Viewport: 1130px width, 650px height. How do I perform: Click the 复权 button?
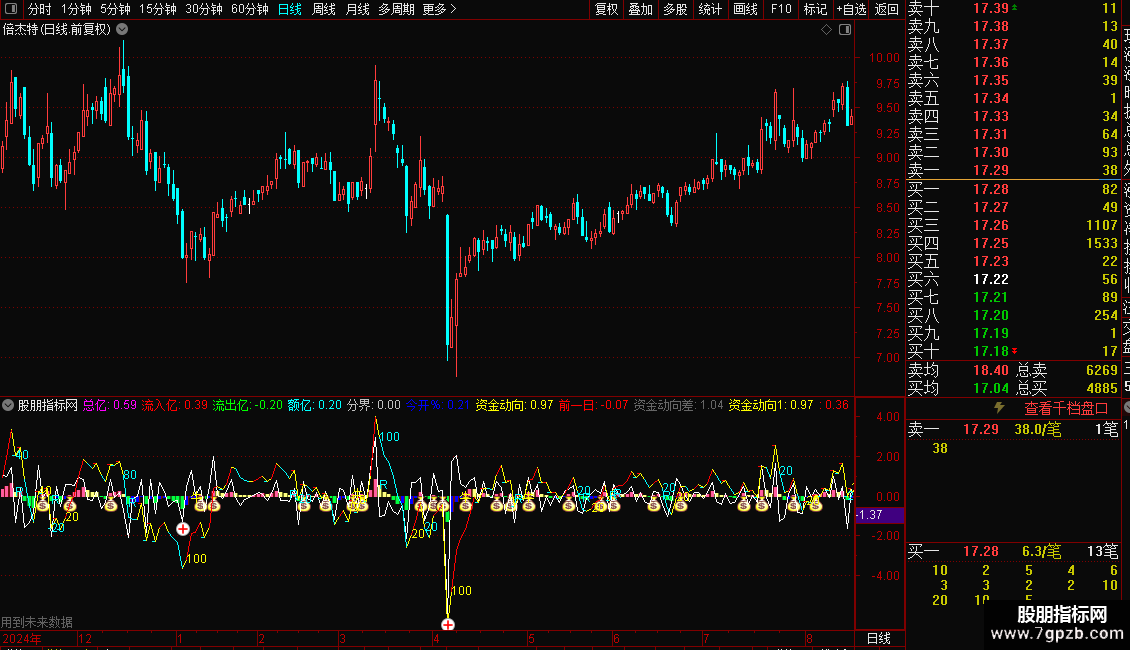[x=606, y=9]
